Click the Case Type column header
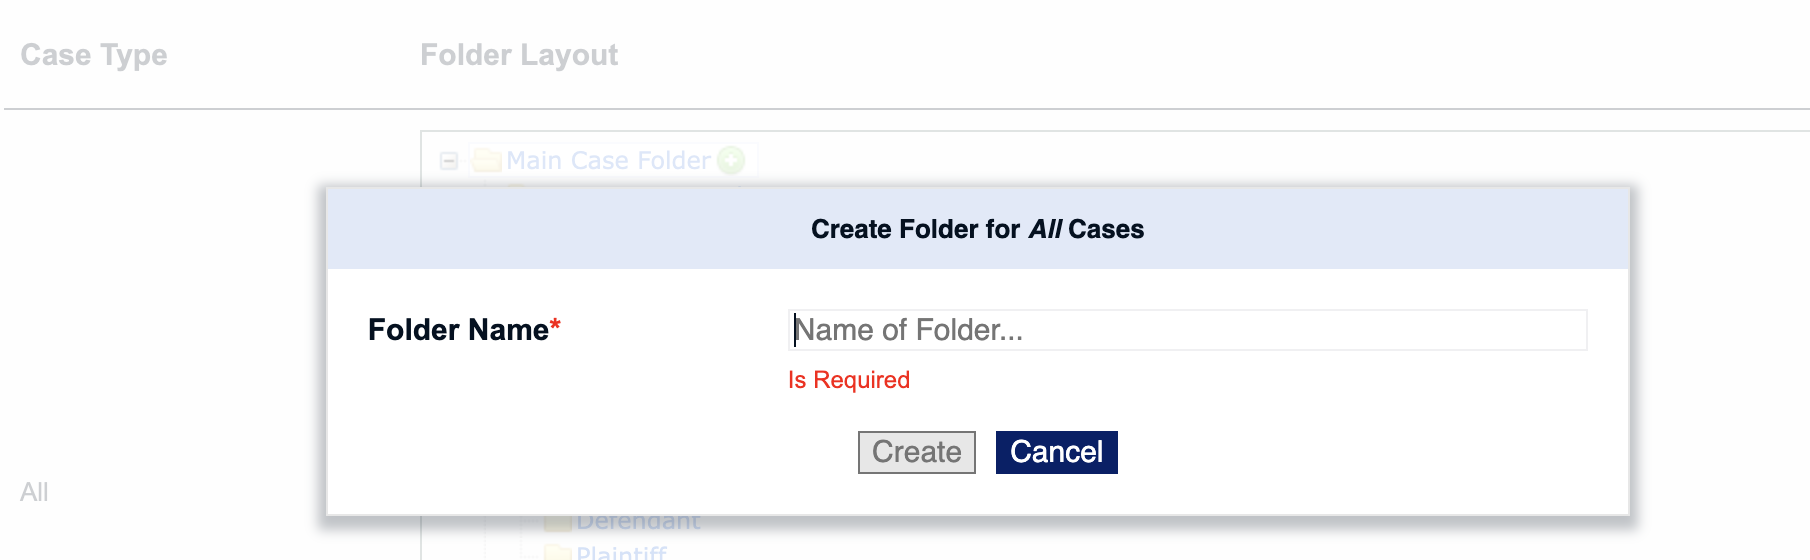Image resolution: width=1810 pixels, height=560 pixels. (94, 55)
